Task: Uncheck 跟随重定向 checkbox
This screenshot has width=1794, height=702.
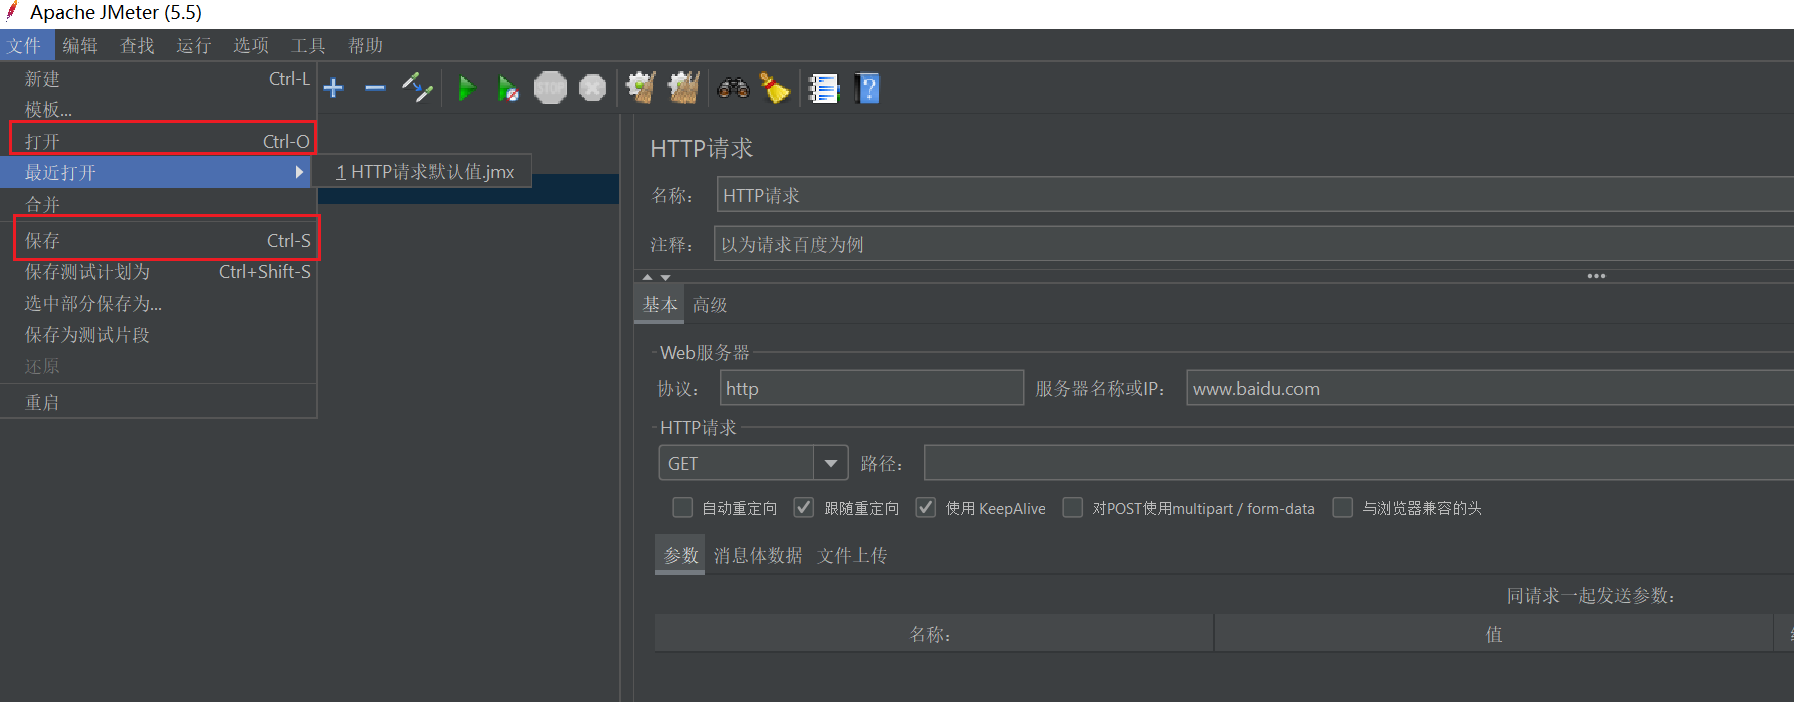Action: coord(803,508)
